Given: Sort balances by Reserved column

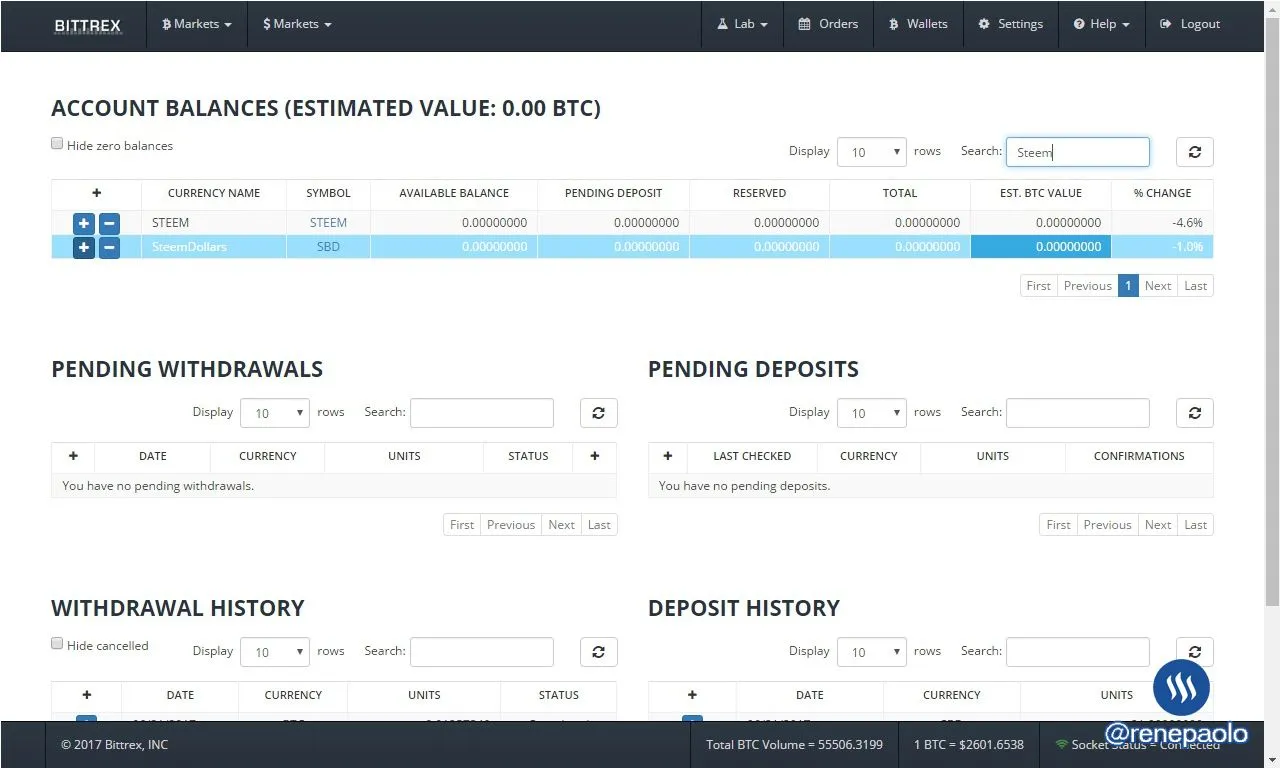Looking at the screenshot, I should (x=759, y=193).
